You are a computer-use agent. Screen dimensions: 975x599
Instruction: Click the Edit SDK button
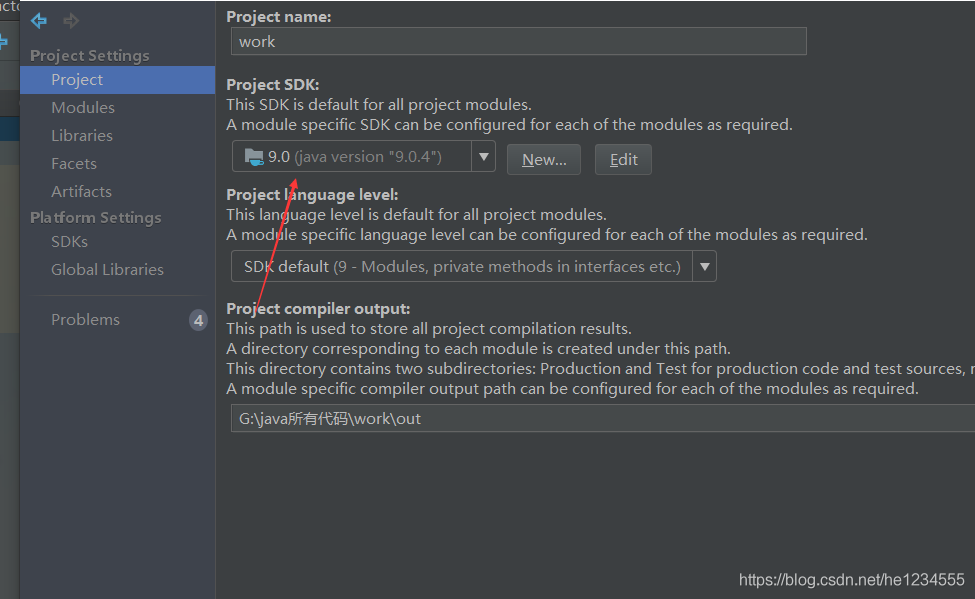[623, 160]
